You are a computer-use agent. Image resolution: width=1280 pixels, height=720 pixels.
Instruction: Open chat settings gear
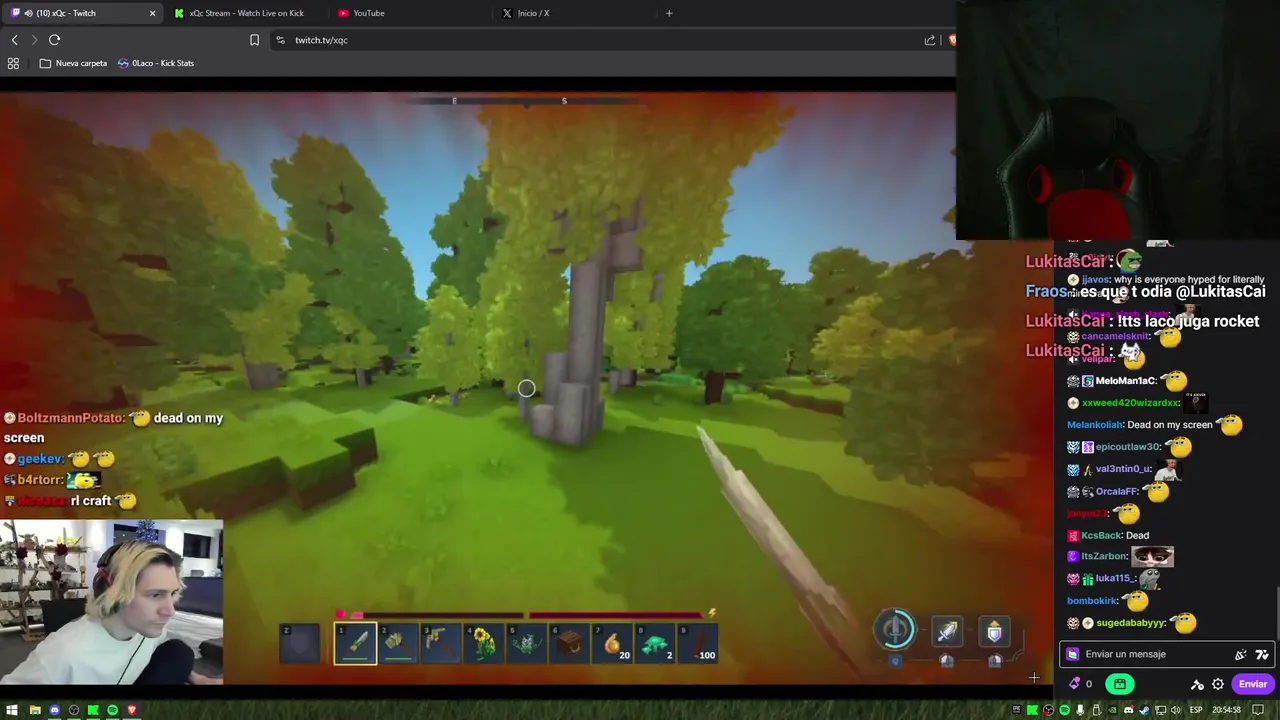(x=1218, y=684)
